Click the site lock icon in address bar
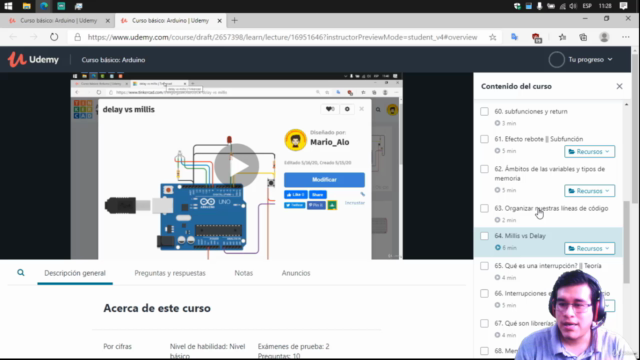 pyautogui.click(x=78, y=37)
